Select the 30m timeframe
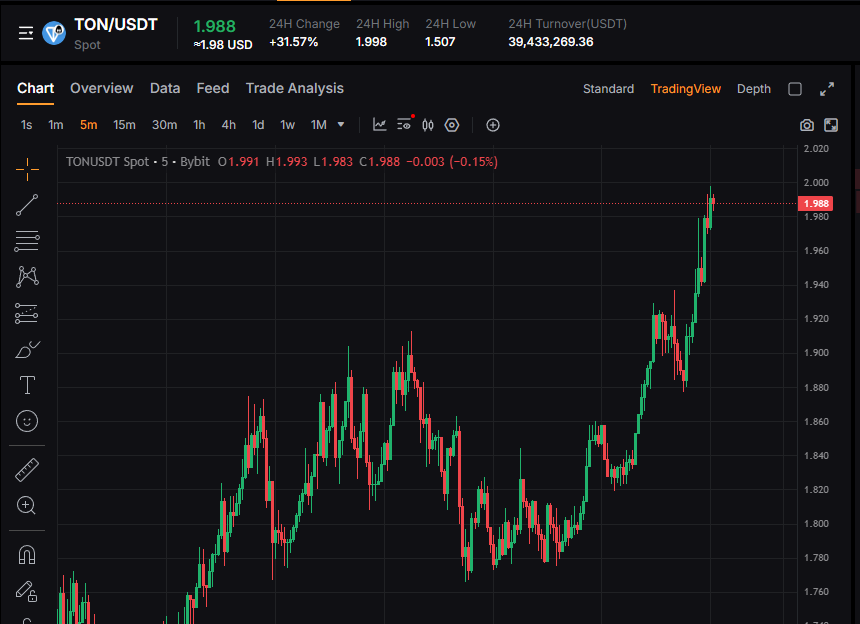The width and height of the screenshot is (860, 624). [x=165, y=125]
